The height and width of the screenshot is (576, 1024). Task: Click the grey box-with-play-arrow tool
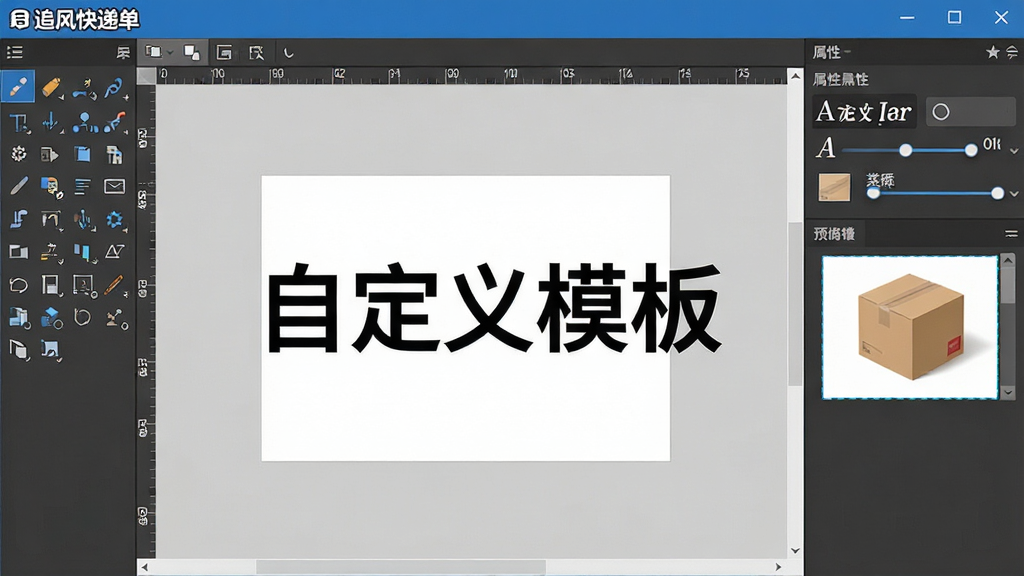click(x=50, y=155)
